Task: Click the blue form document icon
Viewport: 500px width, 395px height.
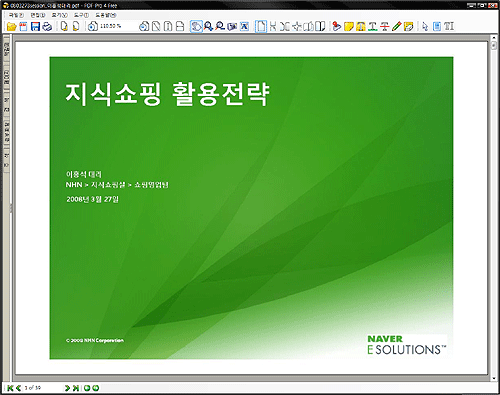Action: [437, 26]
